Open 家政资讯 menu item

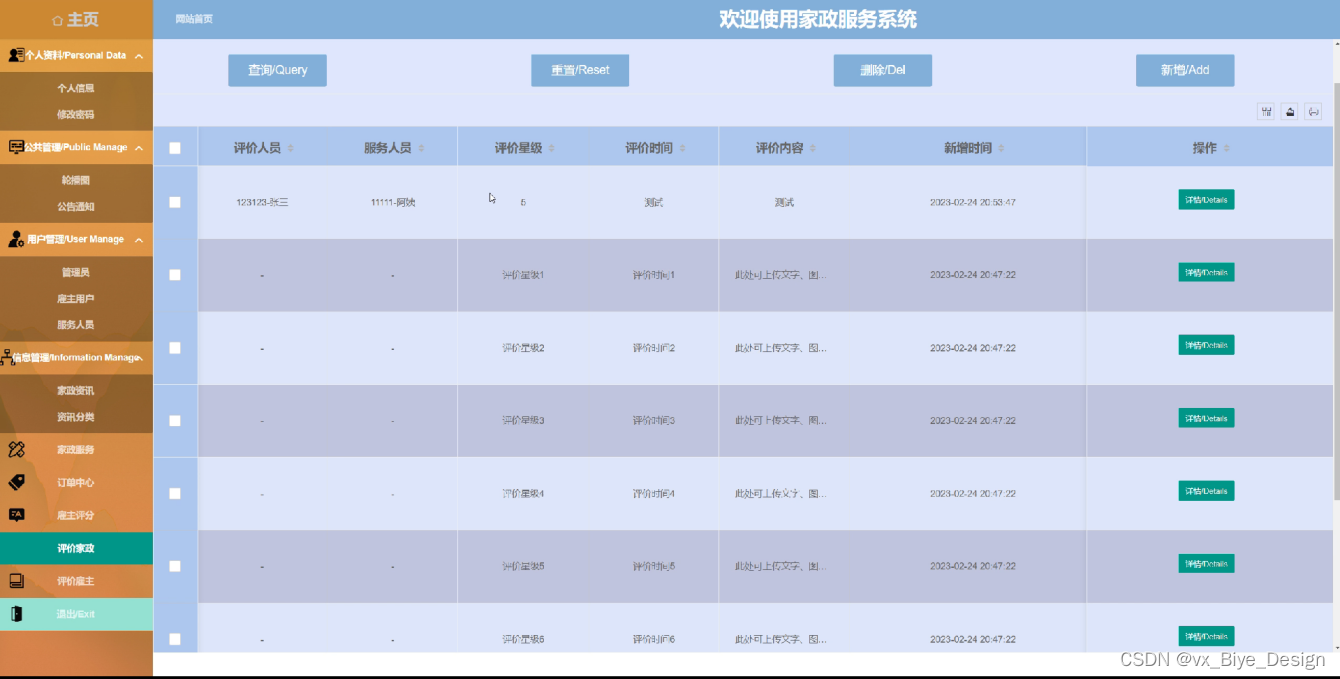coord(76,391)
